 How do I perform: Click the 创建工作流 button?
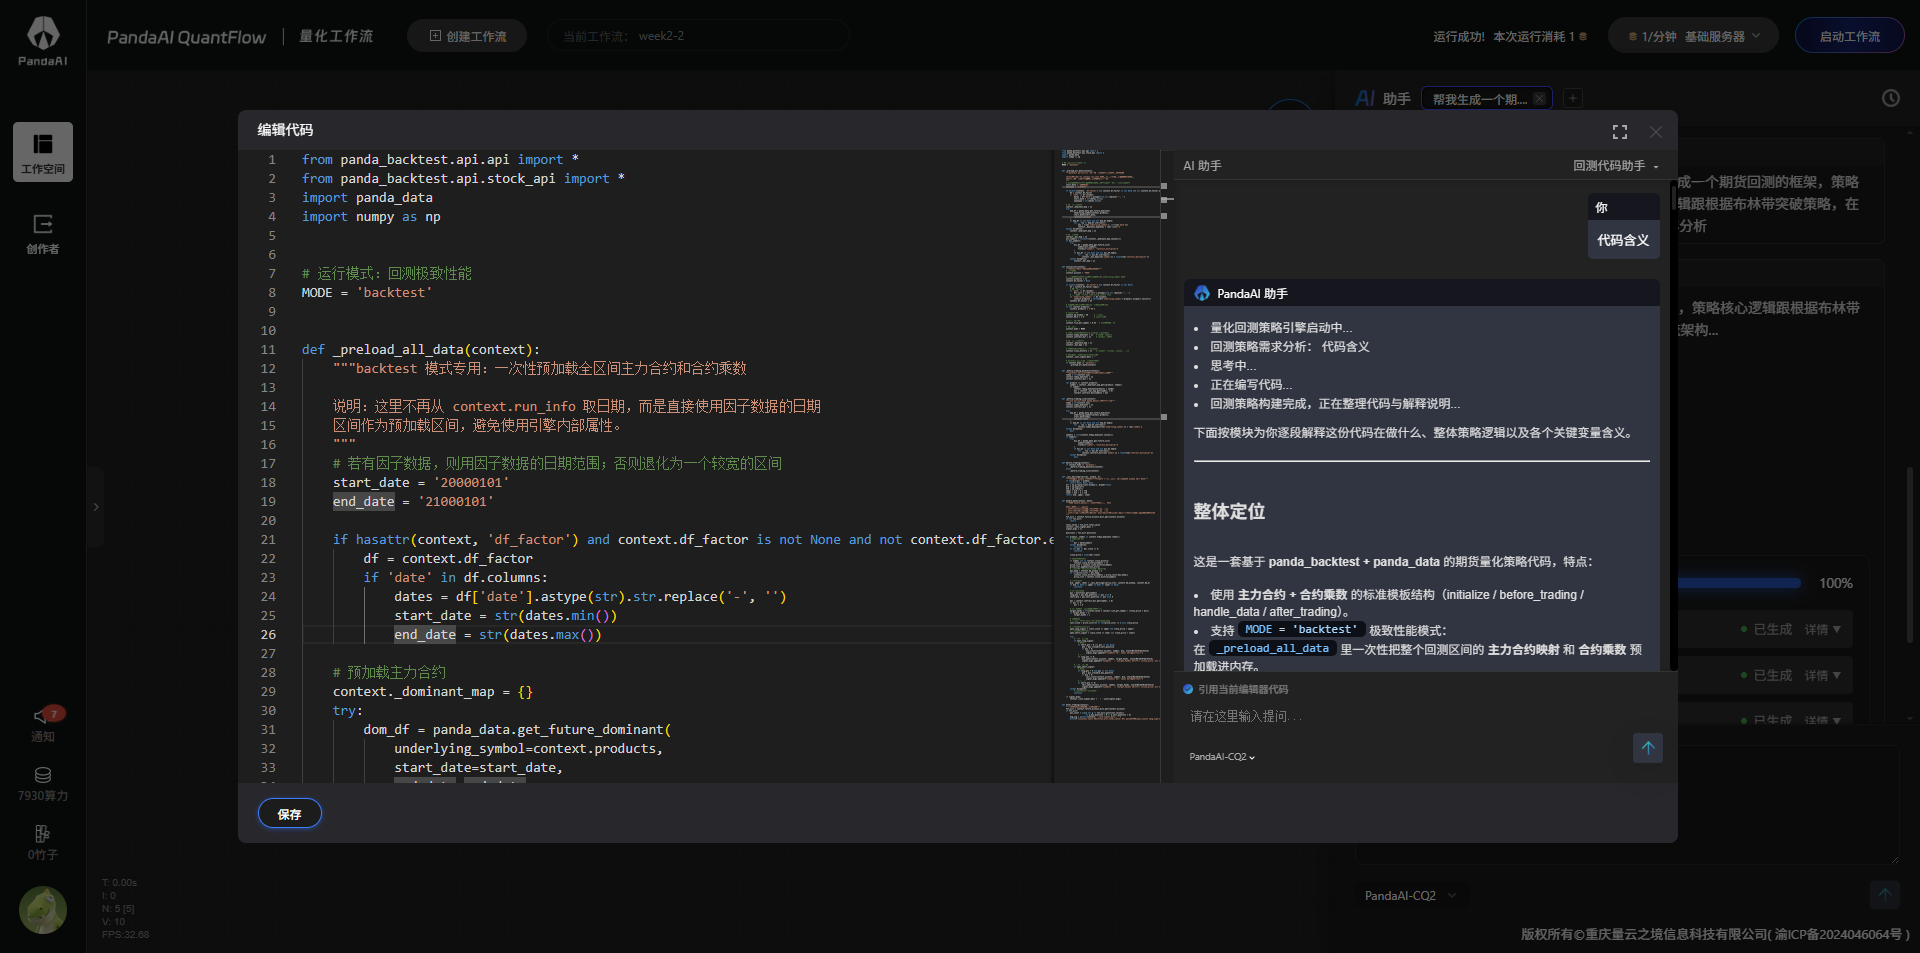[467, 36]
